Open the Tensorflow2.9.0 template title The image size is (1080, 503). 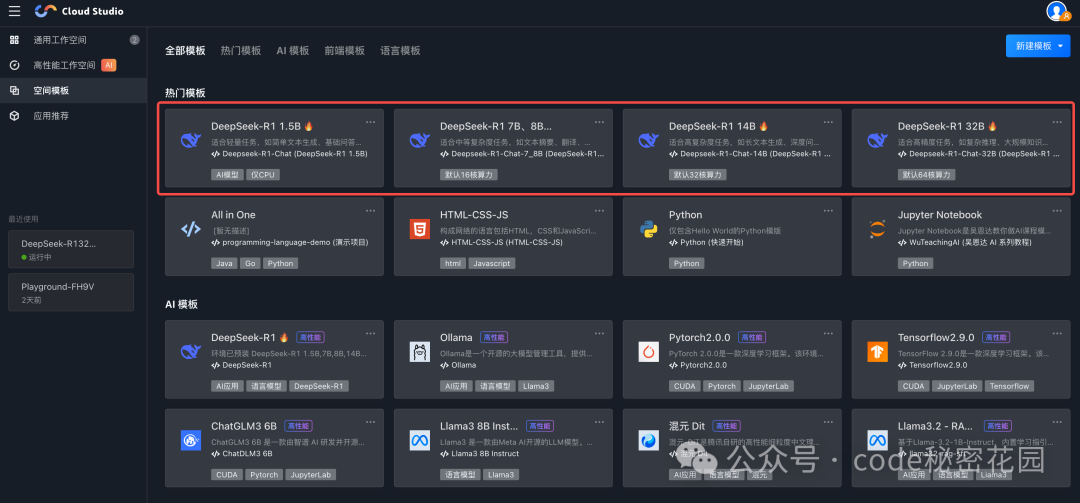pyautogui.click(x=936, y=338)
